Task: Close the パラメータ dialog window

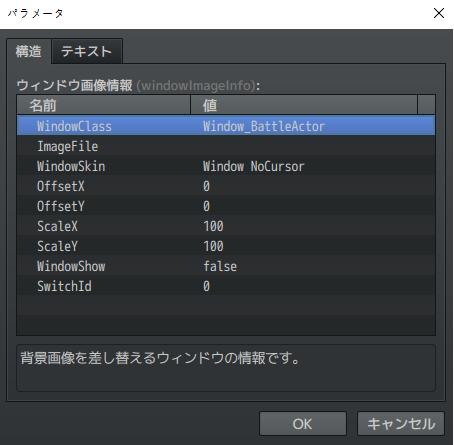Action: tap(439, 13)
